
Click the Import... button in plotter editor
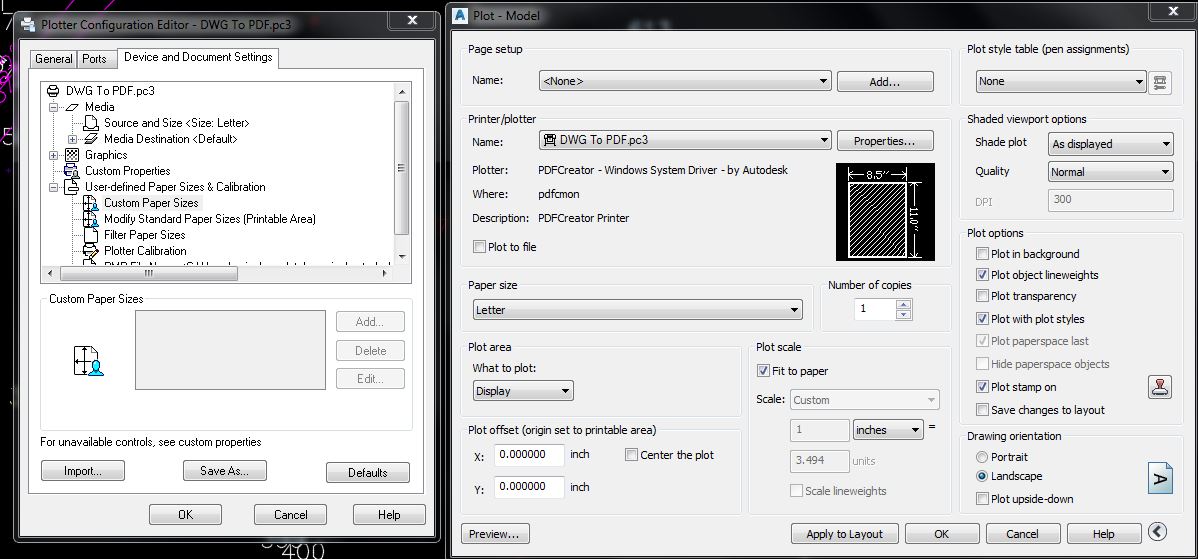pos(83,471)
